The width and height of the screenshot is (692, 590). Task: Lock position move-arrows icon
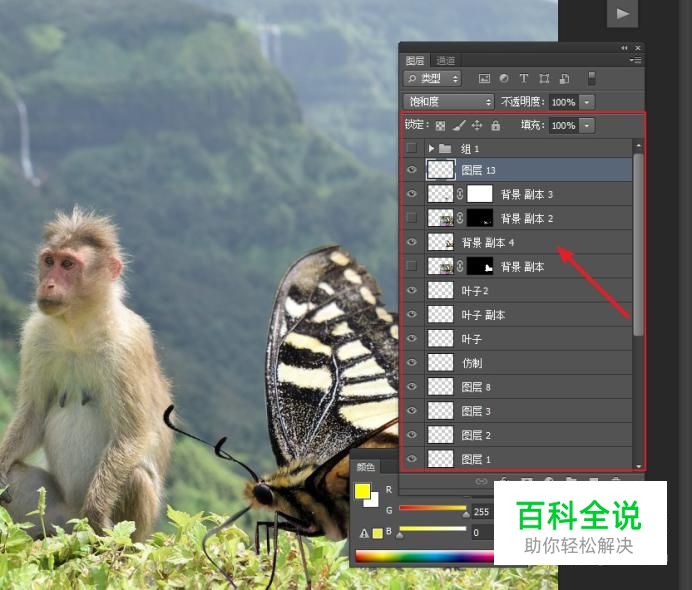click(x=477, y=126)
